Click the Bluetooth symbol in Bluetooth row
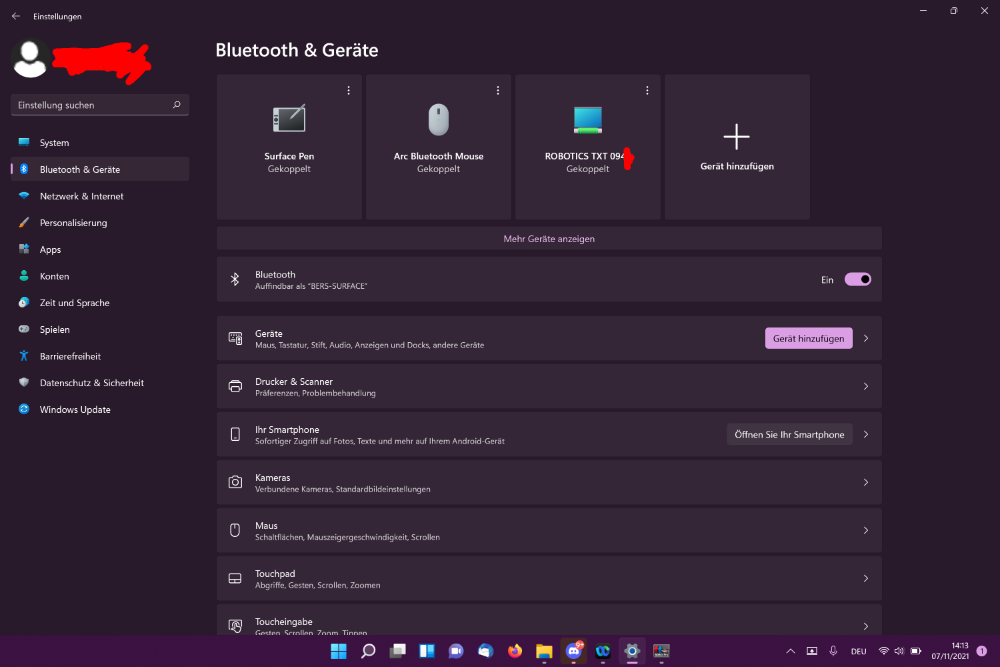 [x=235, y=279]
